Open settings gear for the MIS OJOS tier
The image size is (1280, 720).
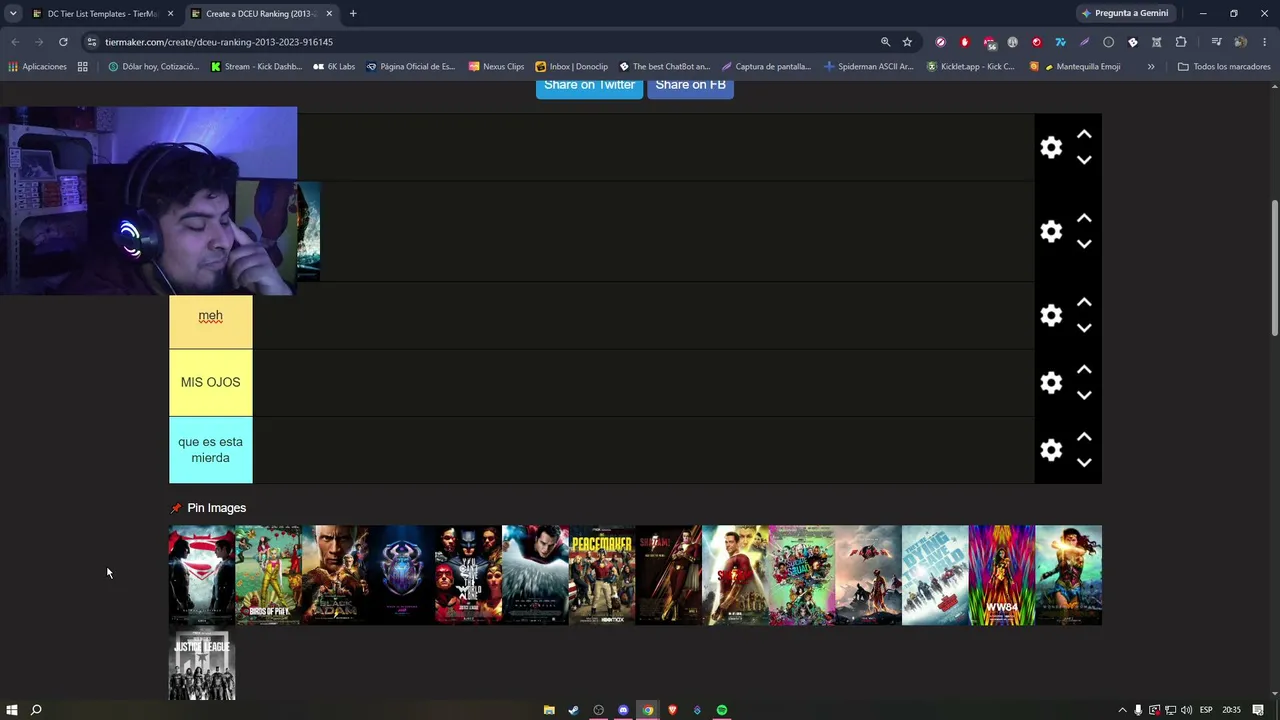point(1051,383)
